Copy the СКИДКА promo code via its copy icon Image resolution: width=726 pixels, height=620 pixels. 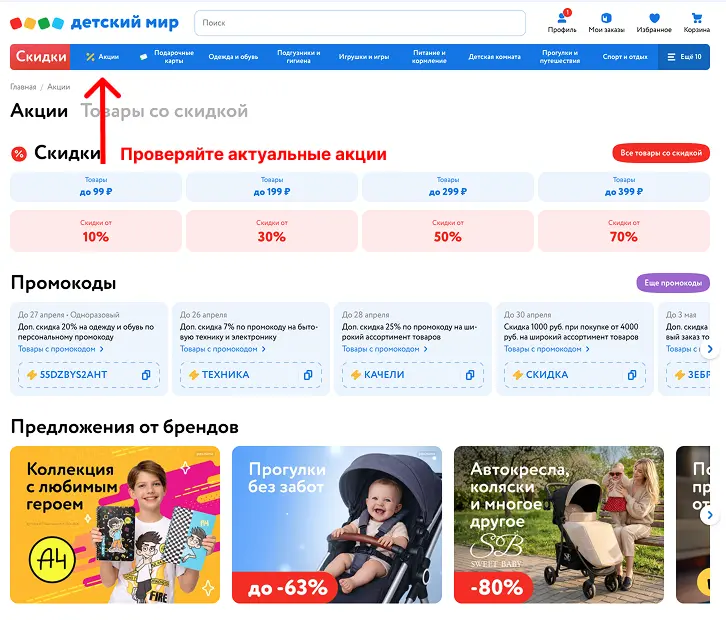coord(632,375)
